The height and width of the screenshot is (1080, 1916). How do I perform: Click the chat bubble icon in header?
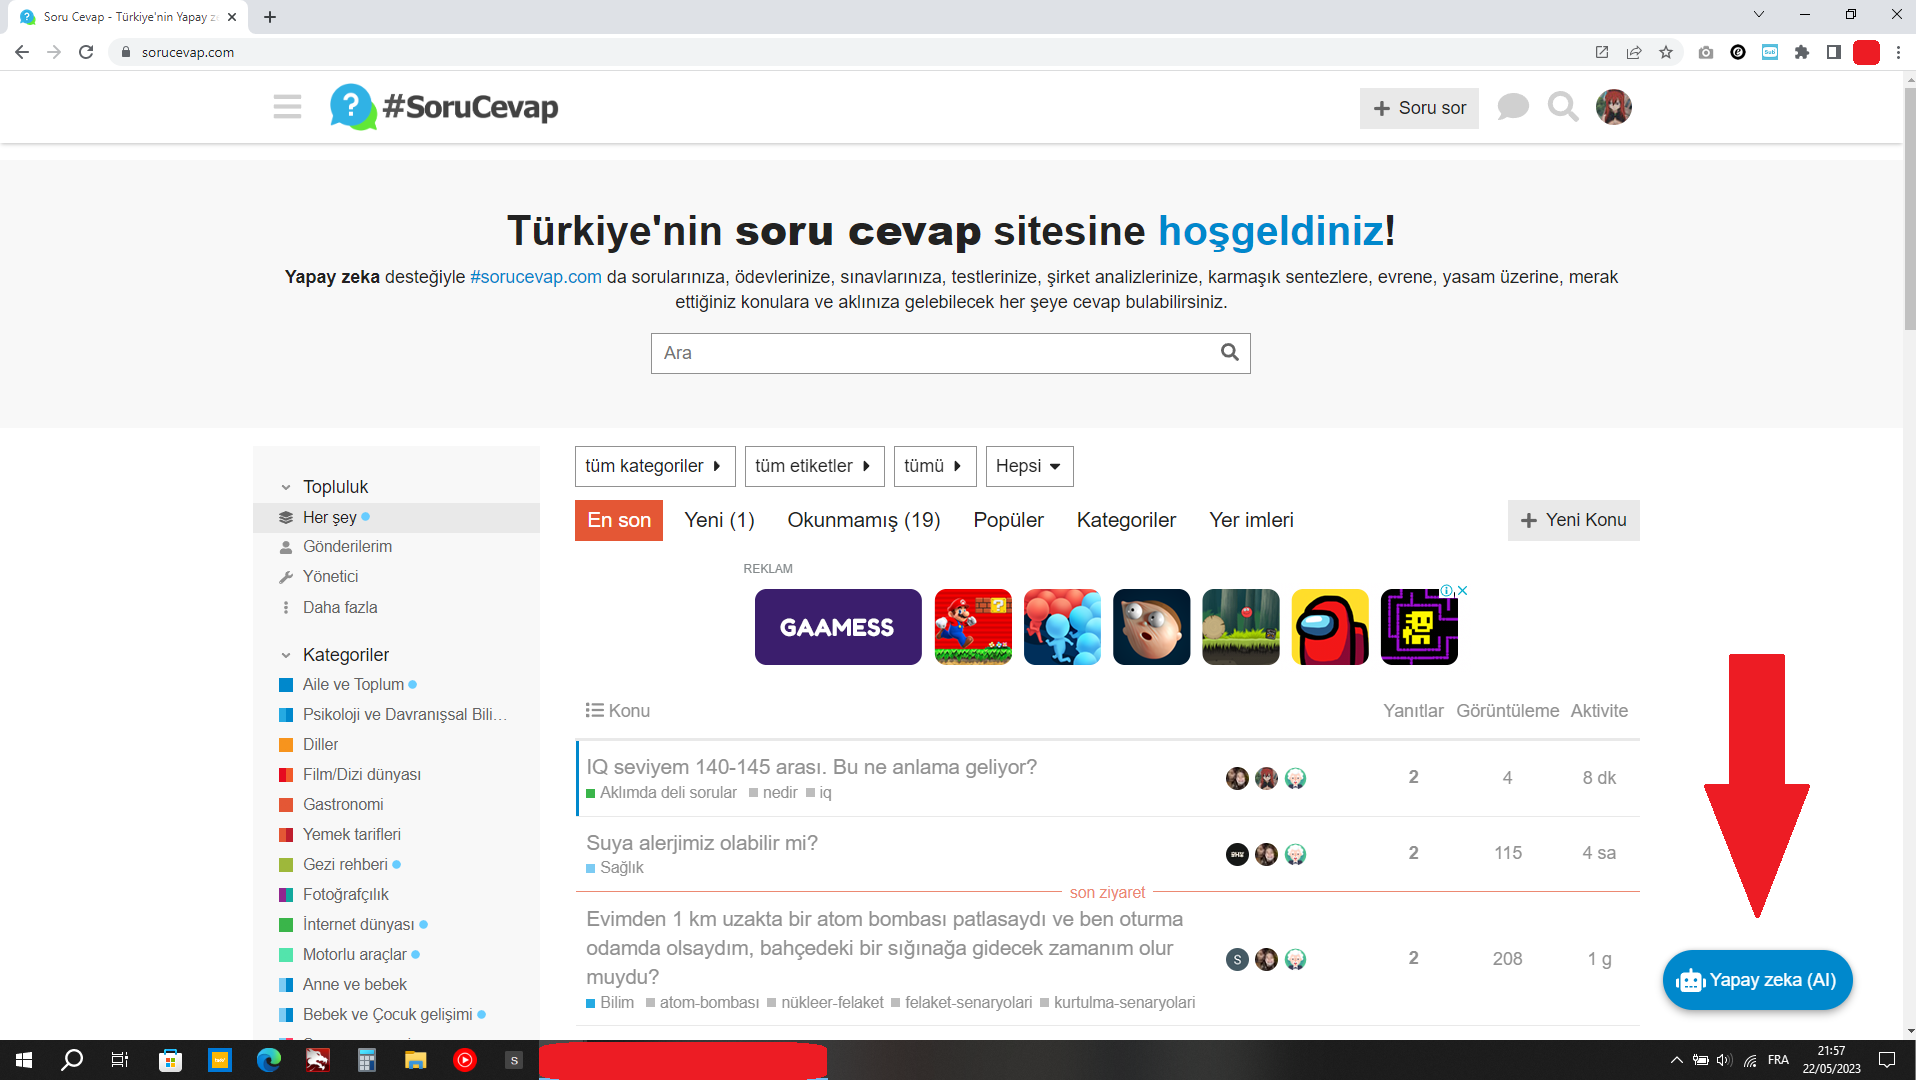[1512, 107]
